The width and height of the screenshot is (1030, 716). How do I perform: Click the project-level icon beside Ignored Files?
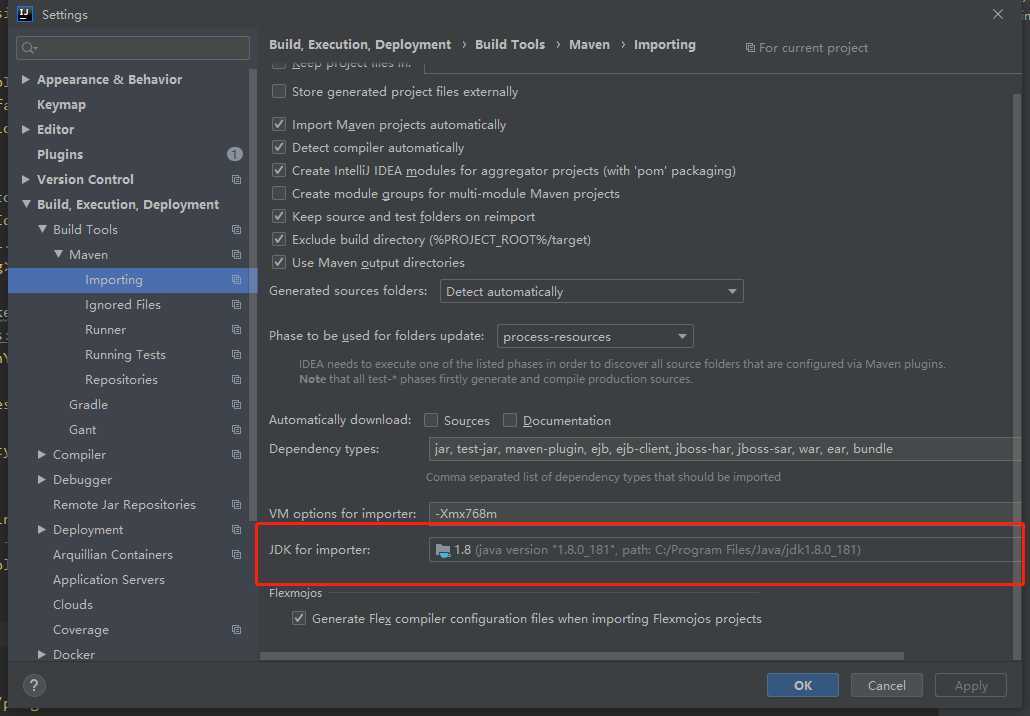point(236,304)
